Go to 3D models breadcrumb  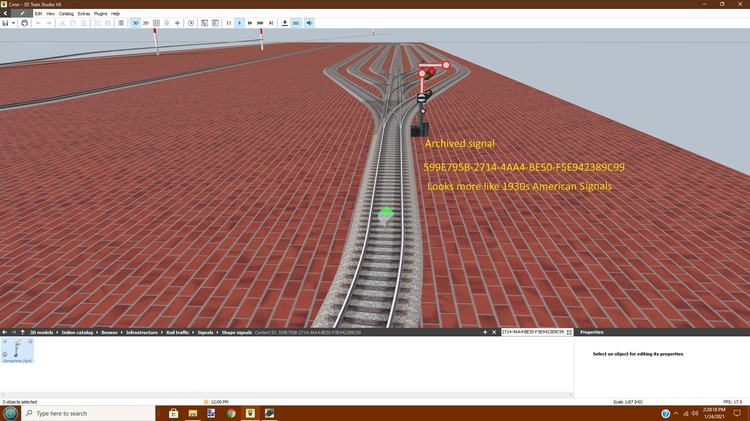pyautogui.click(x=42, y=332)
